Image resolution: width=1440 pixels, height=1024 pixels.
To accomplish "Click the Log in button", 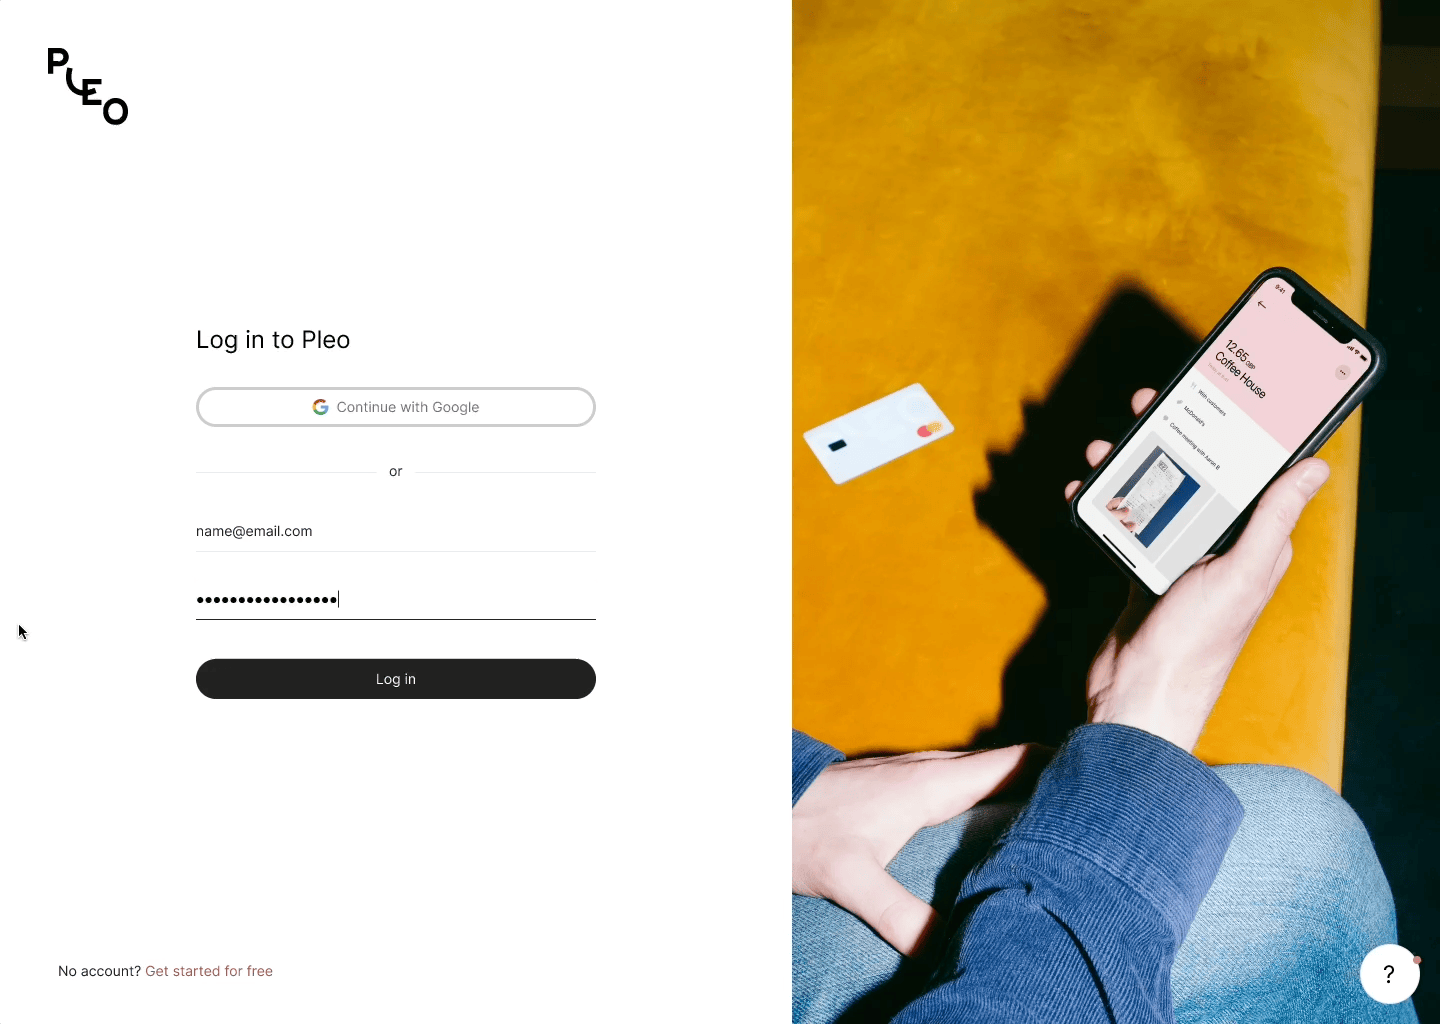I will (396, 679).
